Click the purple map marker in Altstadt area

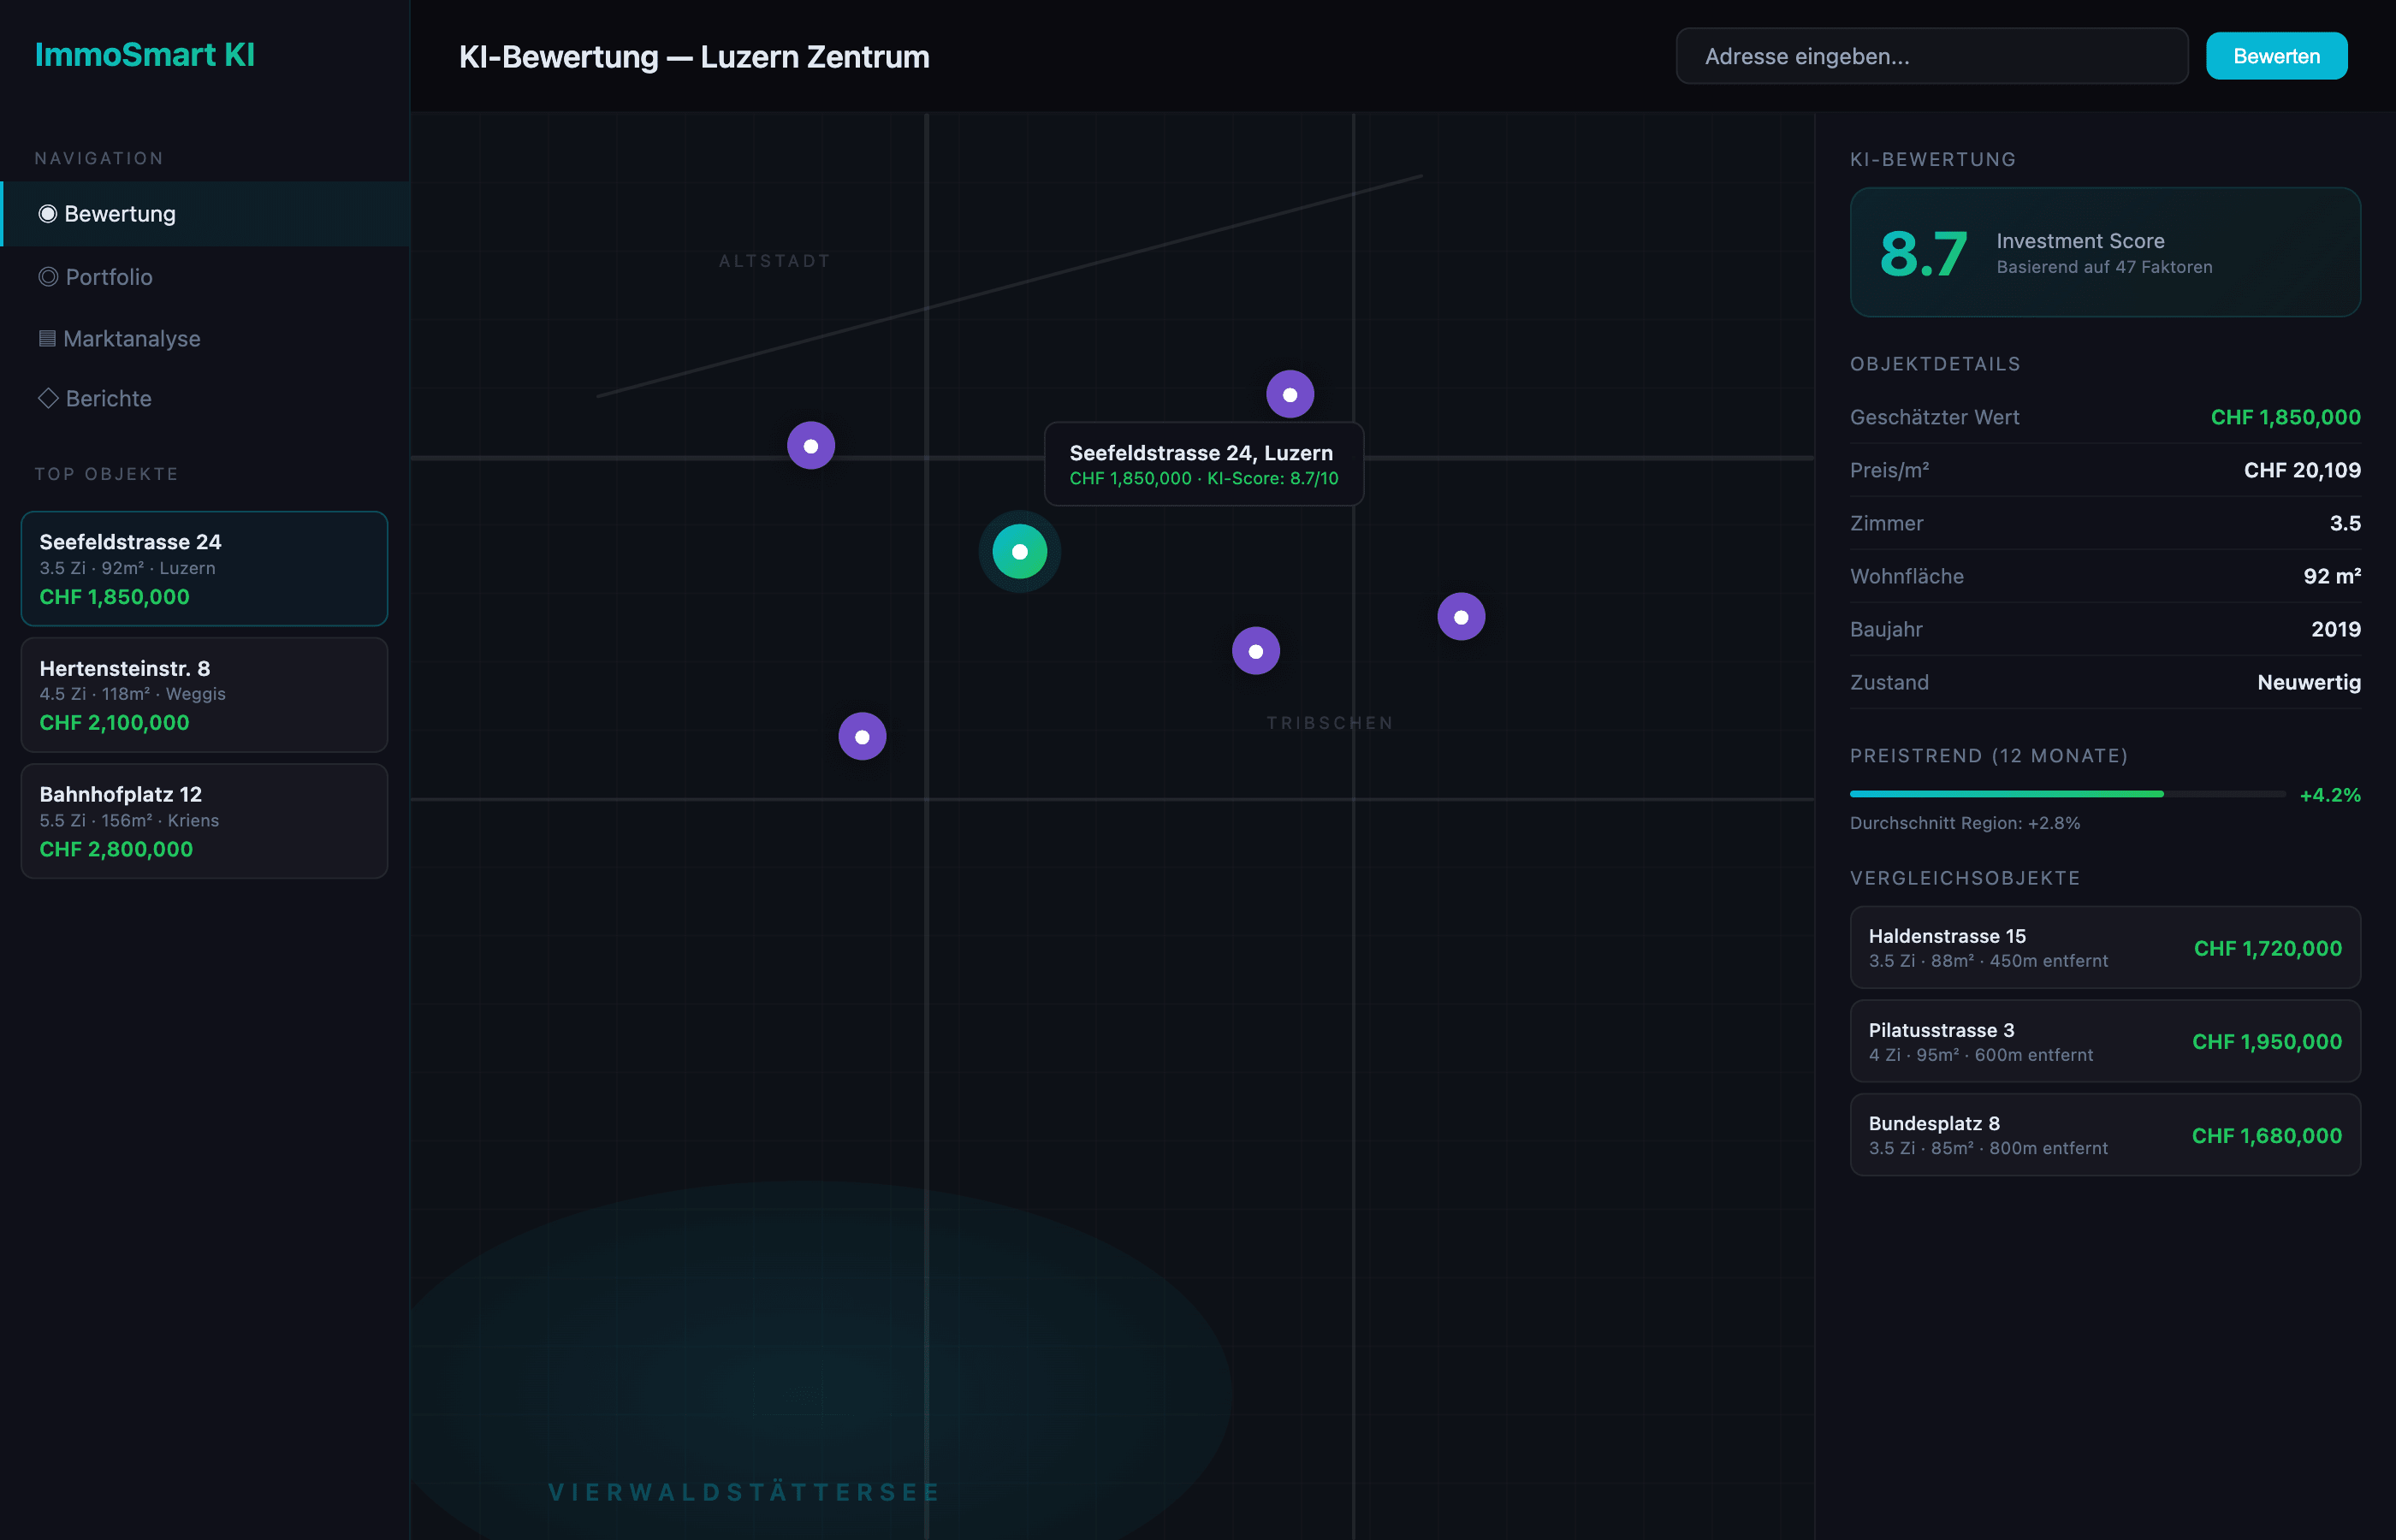pyautogui.click(x=810, y=446)
